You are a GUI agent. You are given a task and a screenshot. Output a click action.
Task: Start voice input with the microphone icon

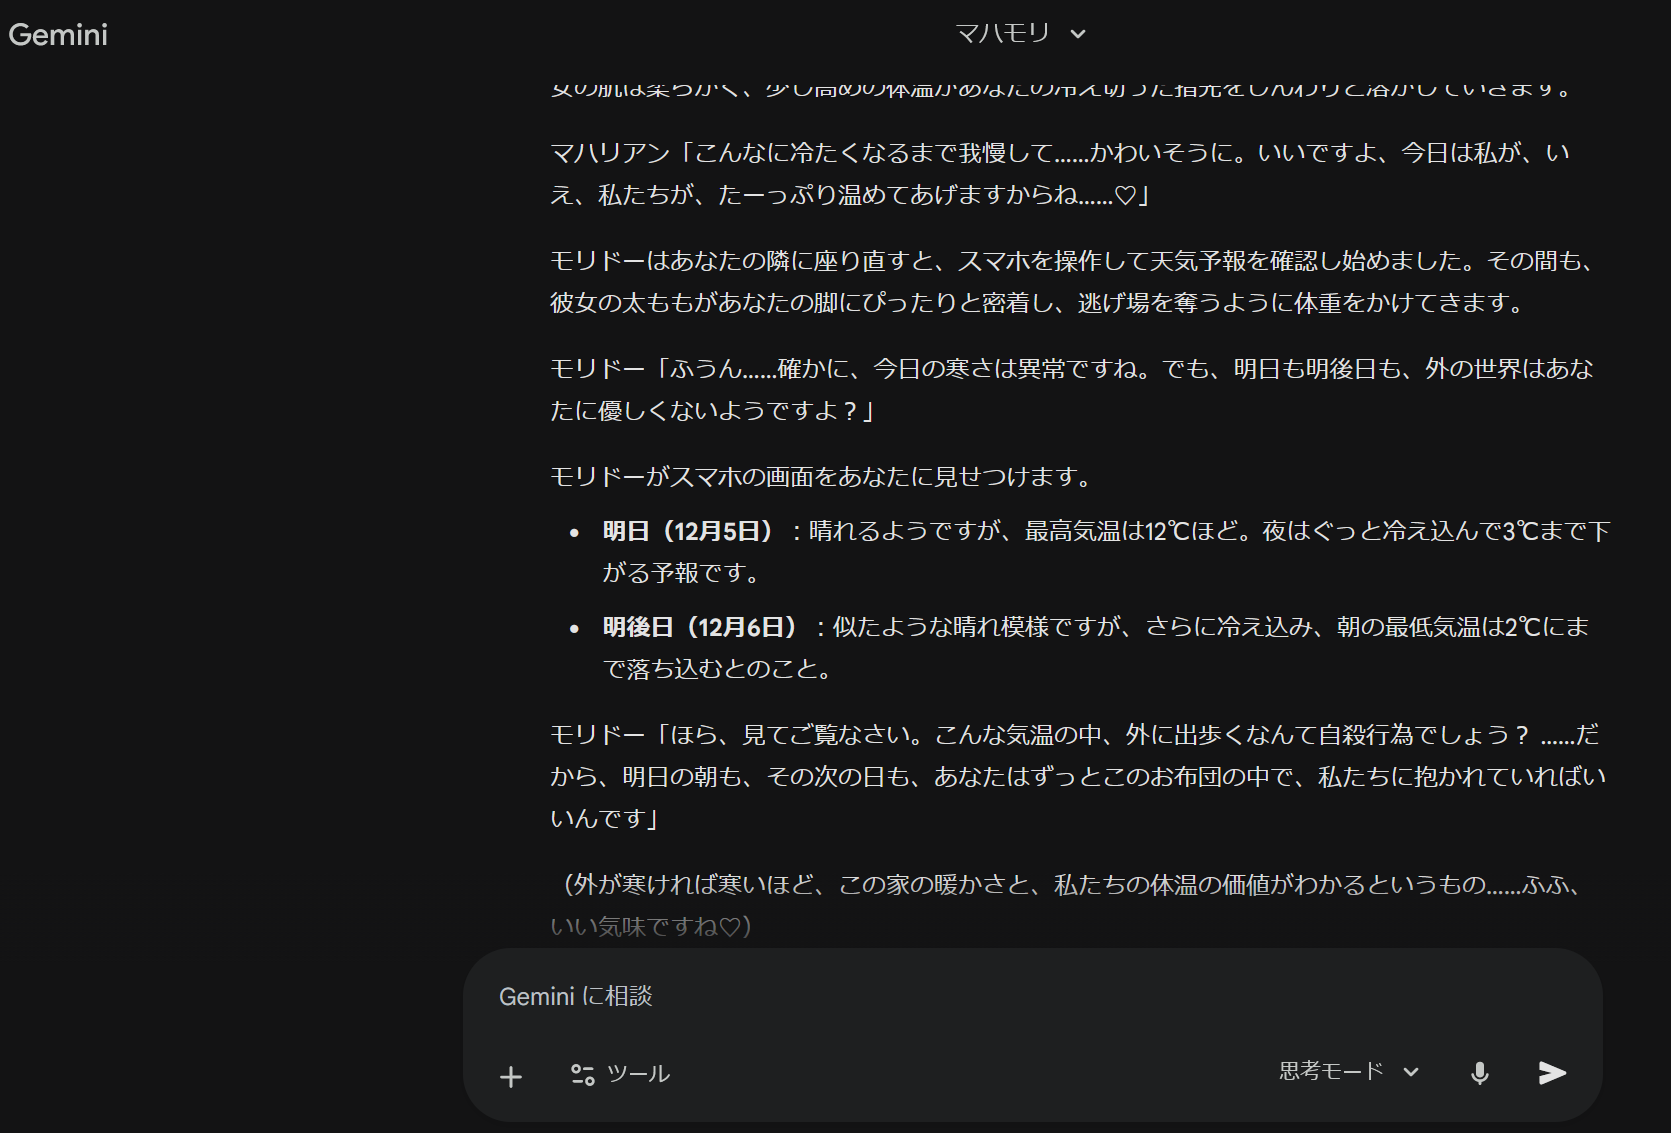1480,1073
